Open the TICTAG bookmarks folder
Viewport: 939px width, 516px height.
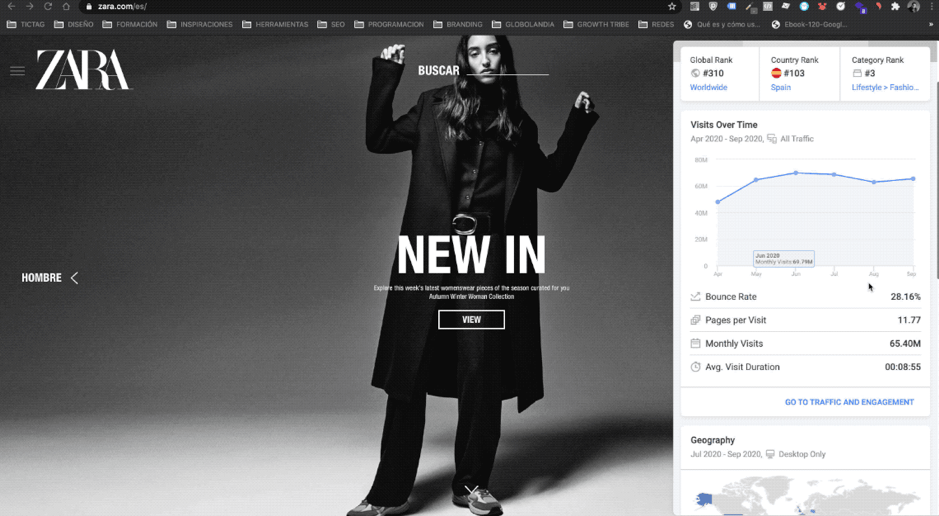pyautogui.click(x=26, y=25)
